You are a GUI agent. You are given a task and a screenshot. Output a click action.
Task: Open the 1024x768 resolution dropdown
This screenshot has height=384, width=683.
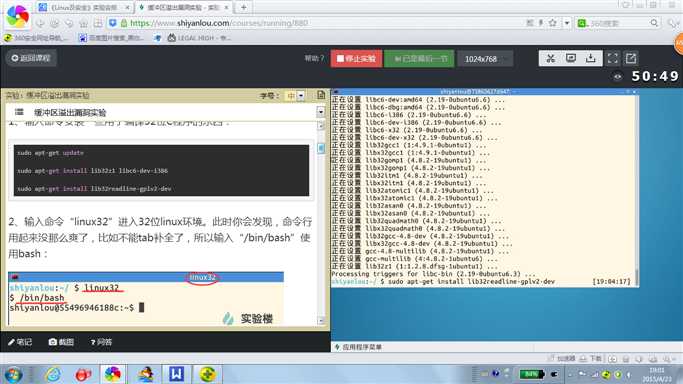pyautogui.click(x=485, y=59)
